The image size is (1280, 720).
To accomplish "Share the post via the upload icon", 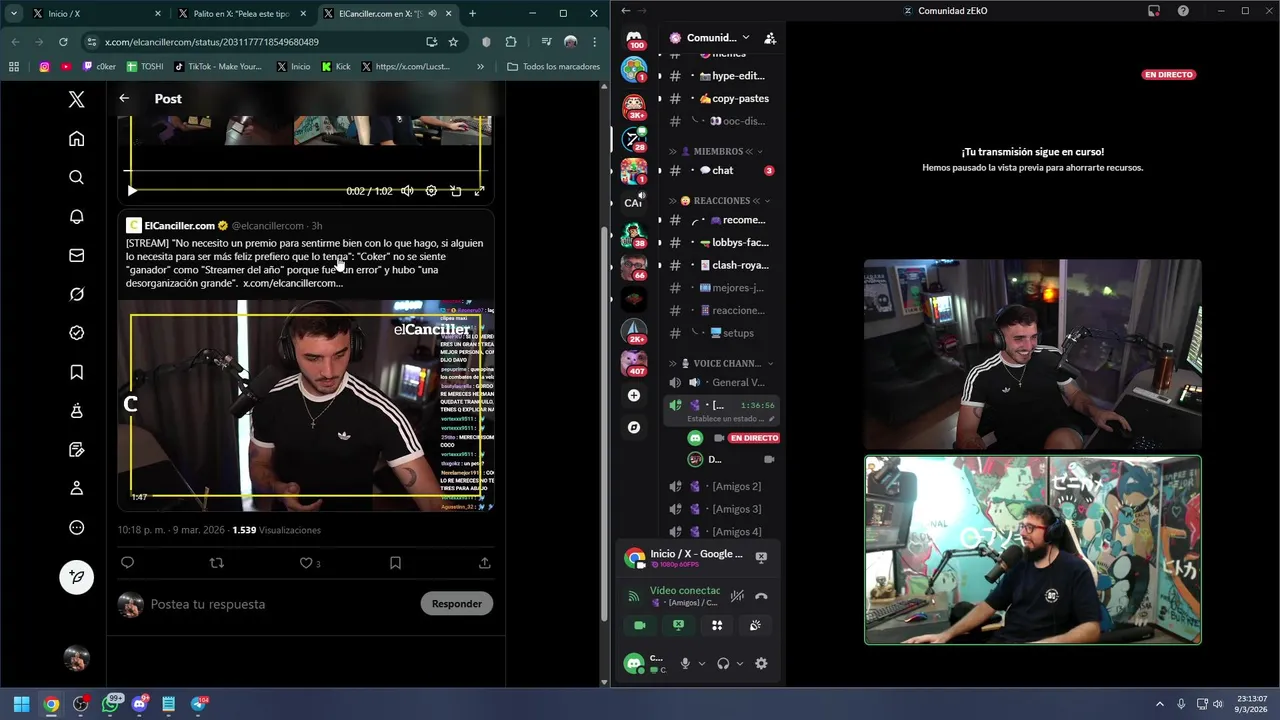I will [x=484, y=563].
